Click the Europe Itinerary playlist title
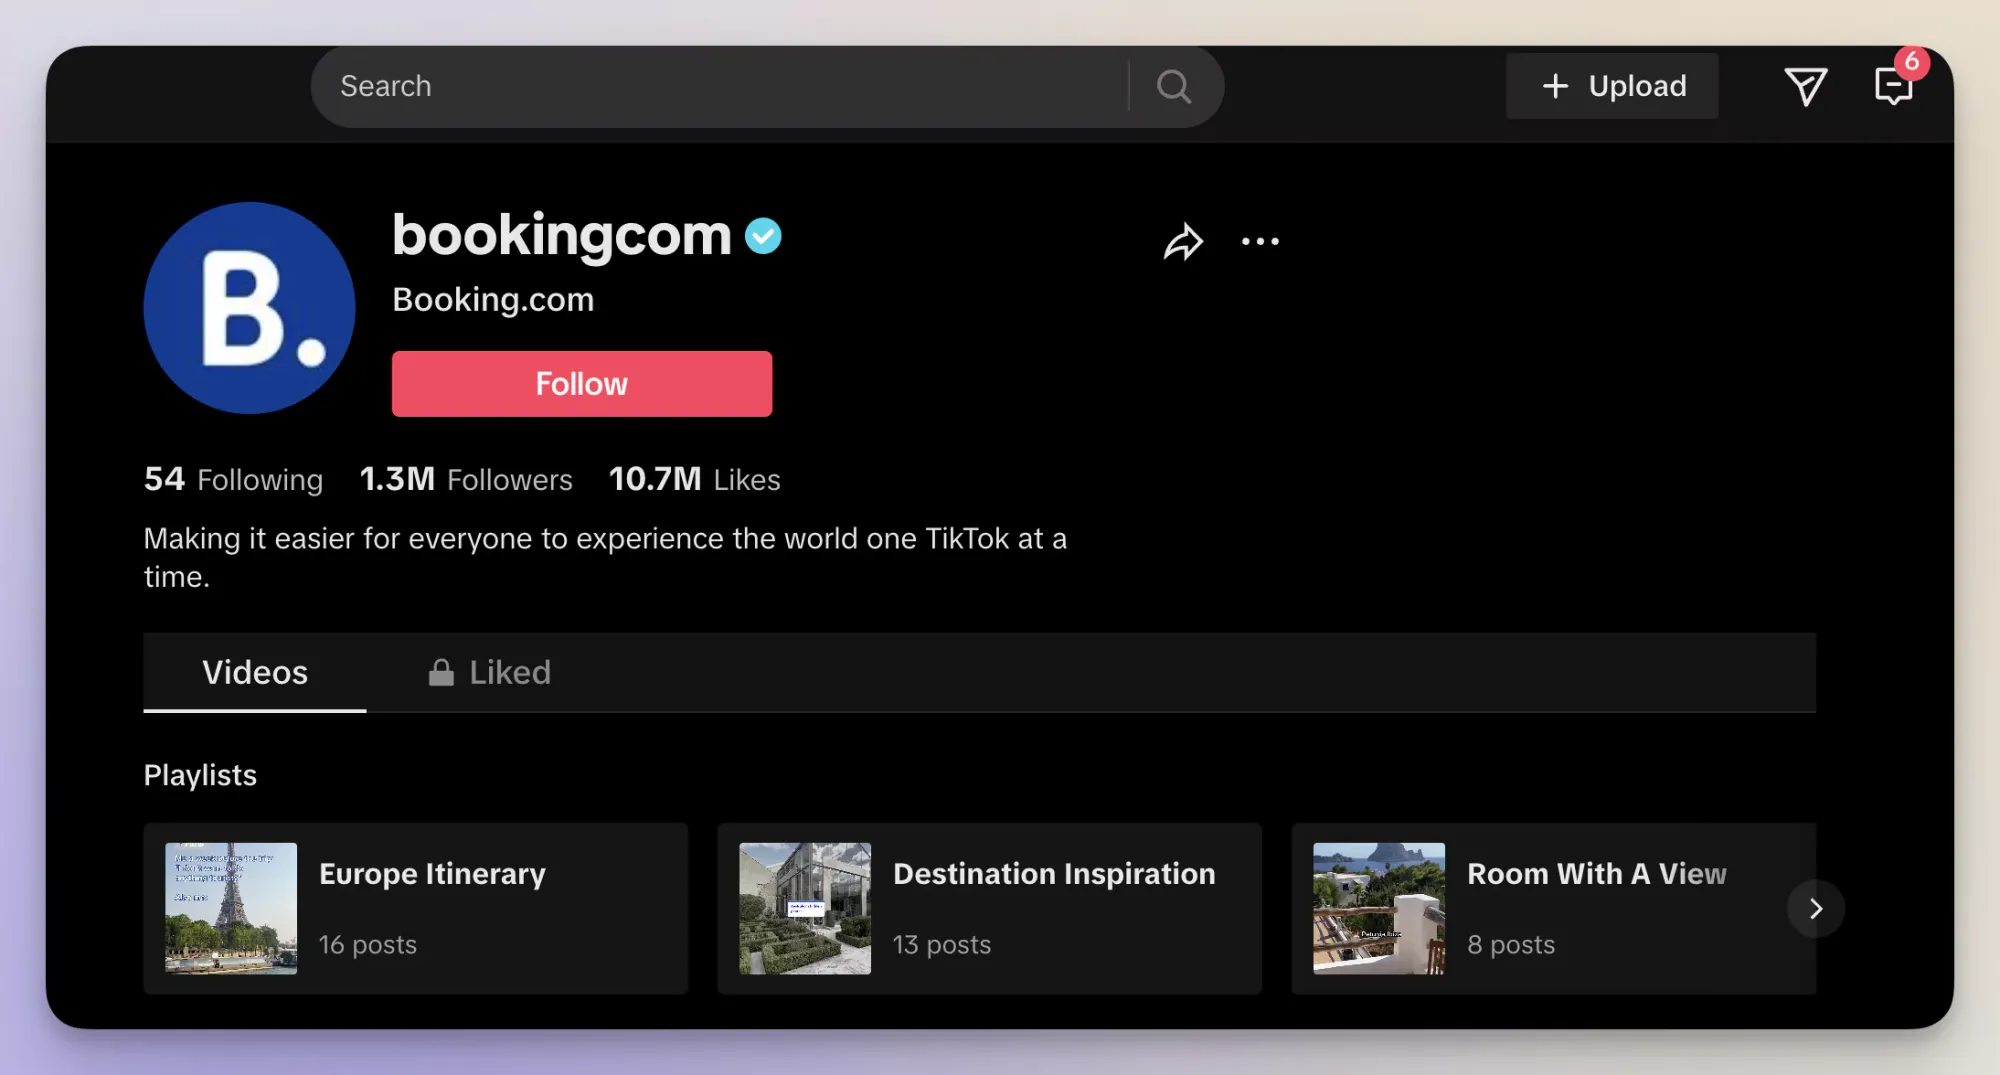Image resolution: width=2000 pixels, height=1075 pixels. [432, 874]
